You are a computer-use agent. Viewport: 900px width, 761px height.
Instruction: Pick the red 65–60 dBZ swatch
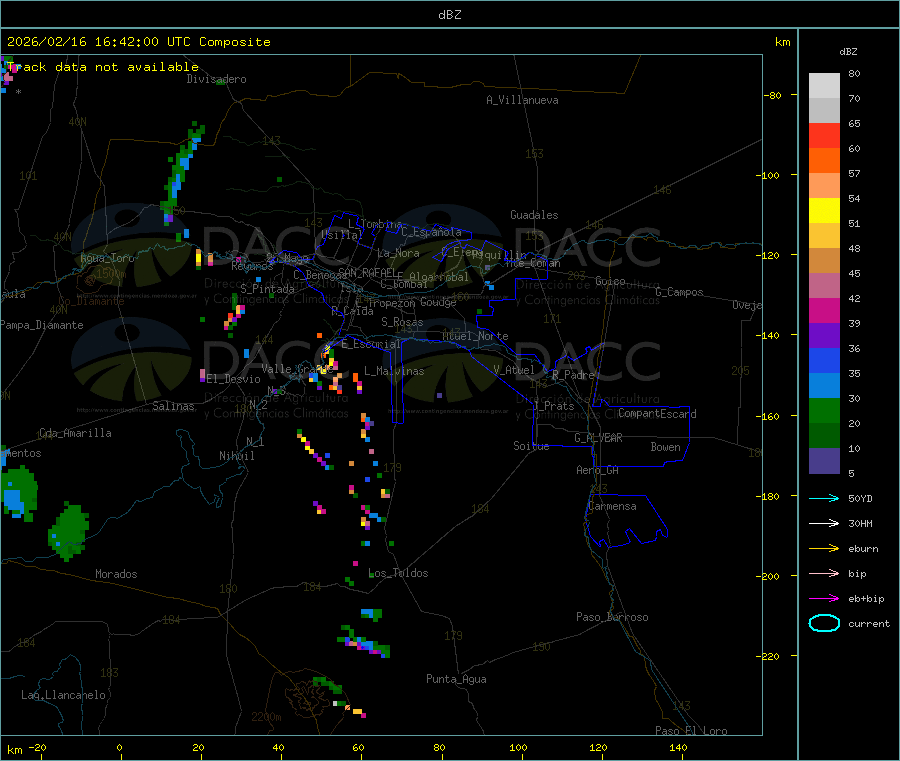click(824, 135)
